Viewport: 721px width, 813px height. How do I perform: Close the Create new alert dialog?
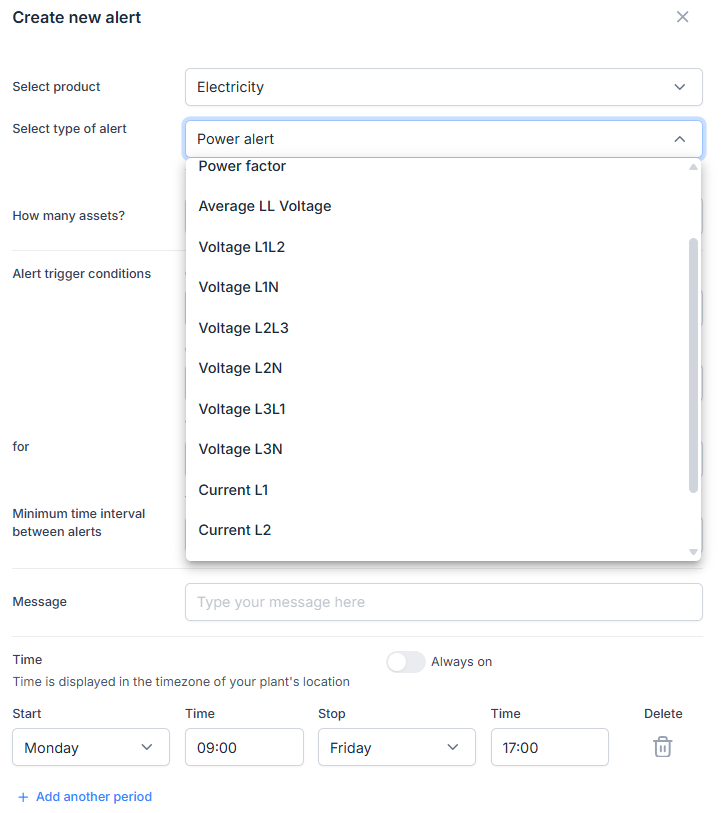click(683, 17)
